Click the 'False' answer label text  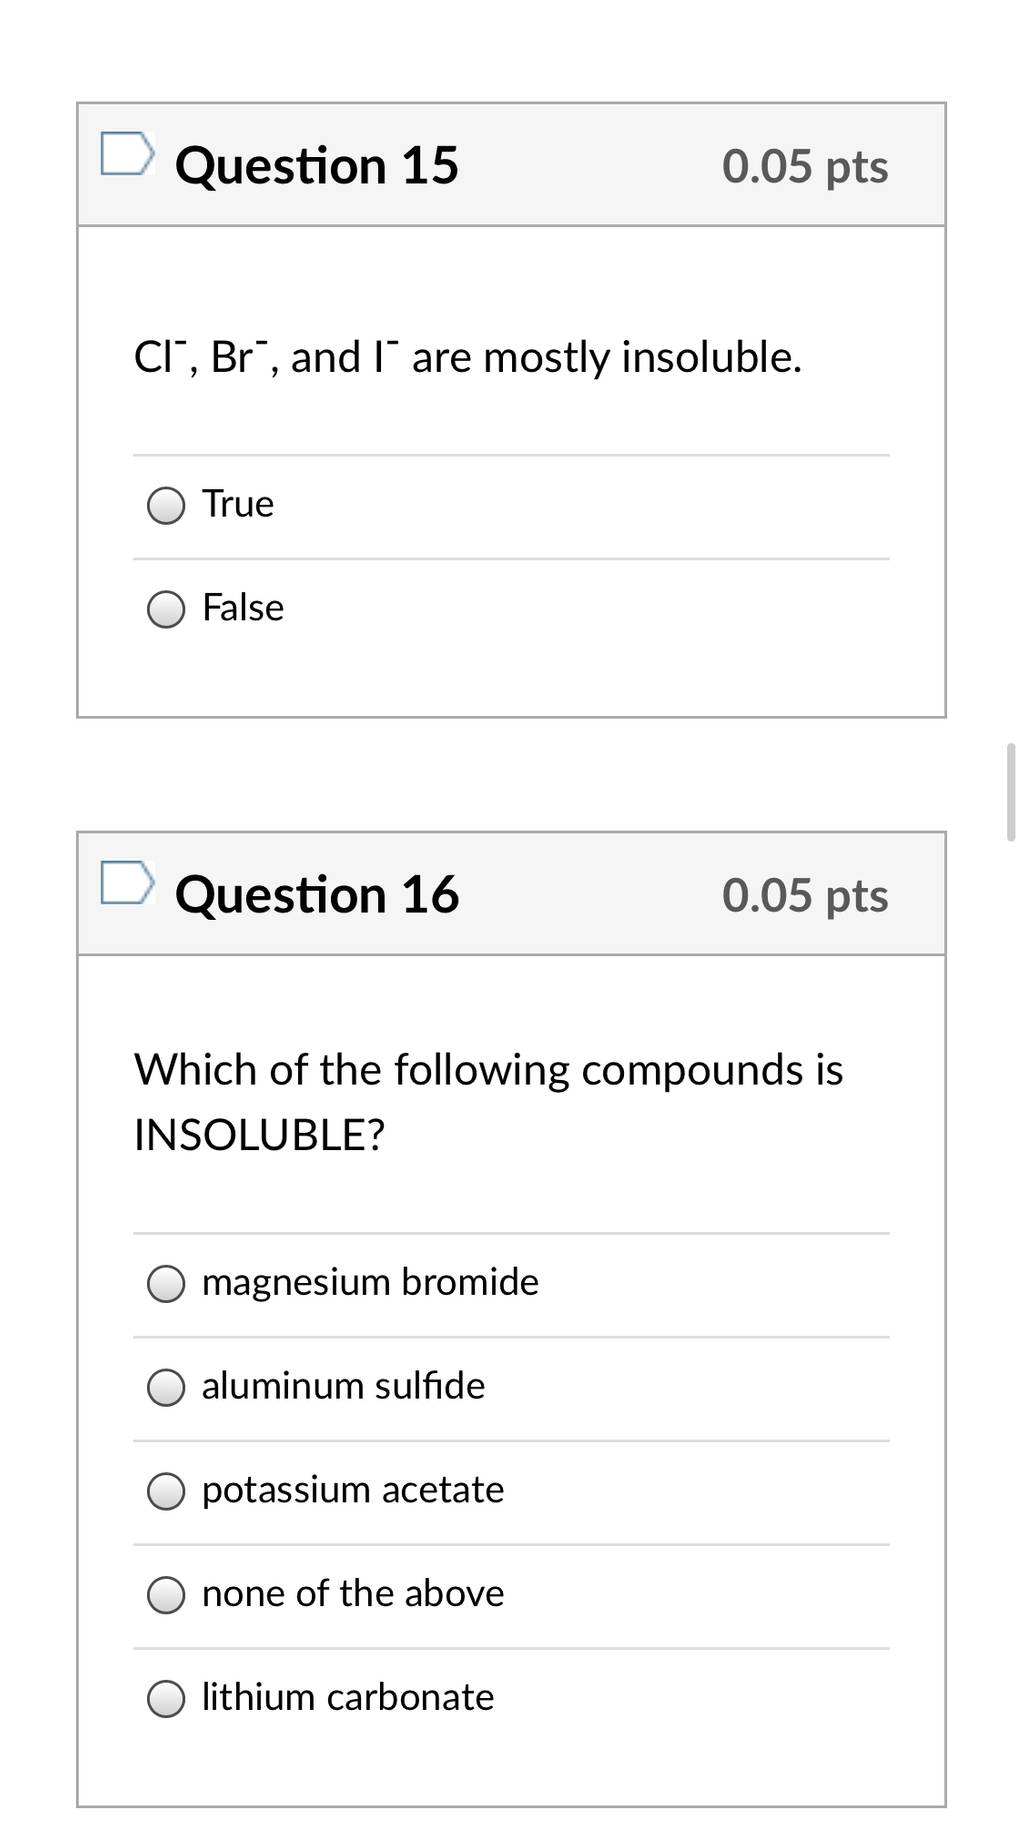click(243, 607)
